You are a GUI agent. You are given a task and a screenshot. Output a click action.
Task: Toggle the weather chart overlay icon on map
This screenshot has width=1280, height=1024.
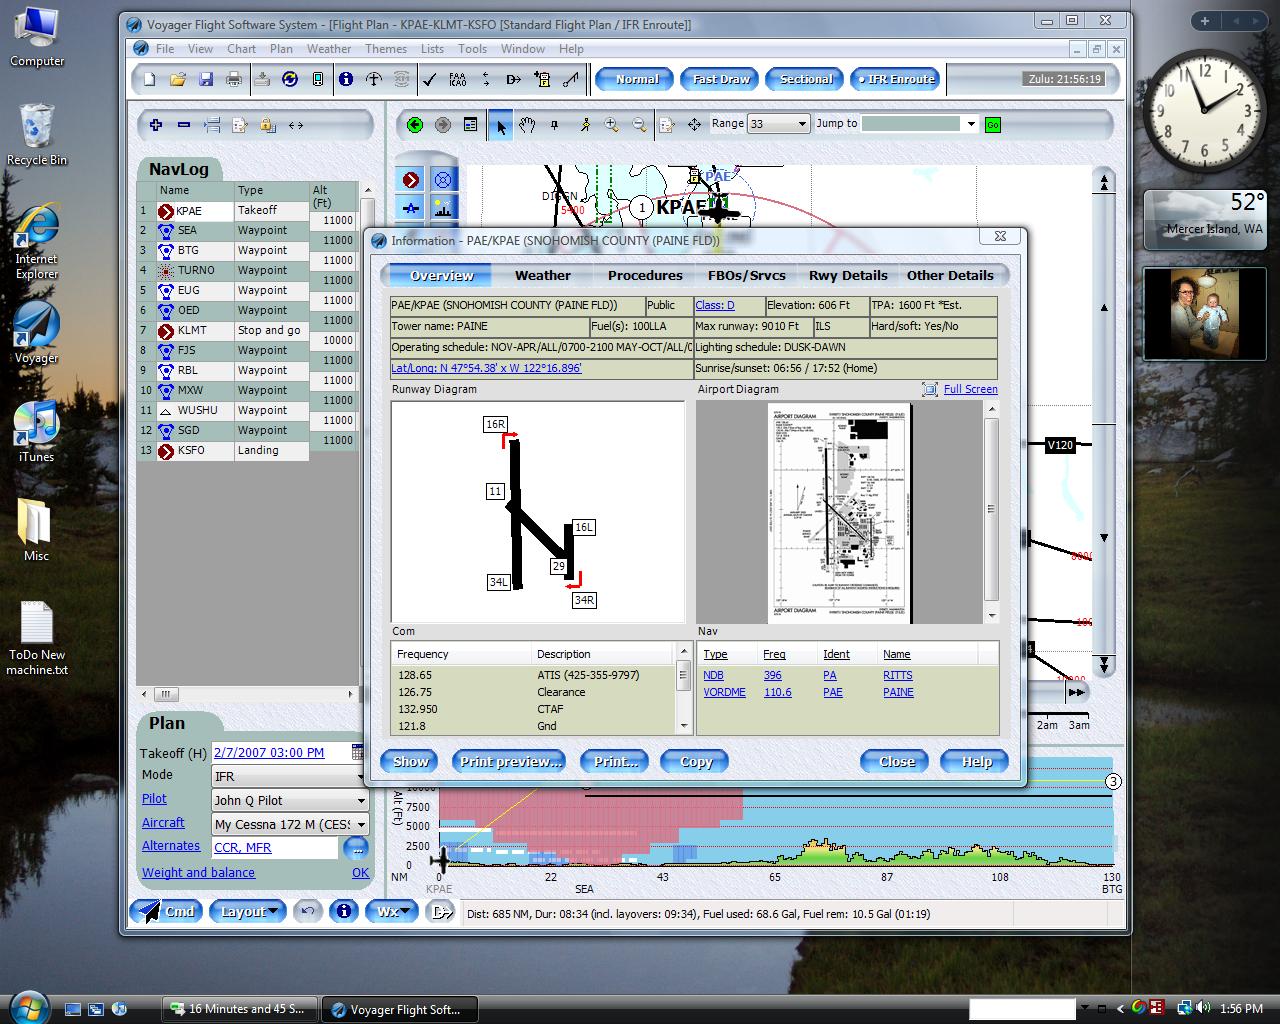443,208
